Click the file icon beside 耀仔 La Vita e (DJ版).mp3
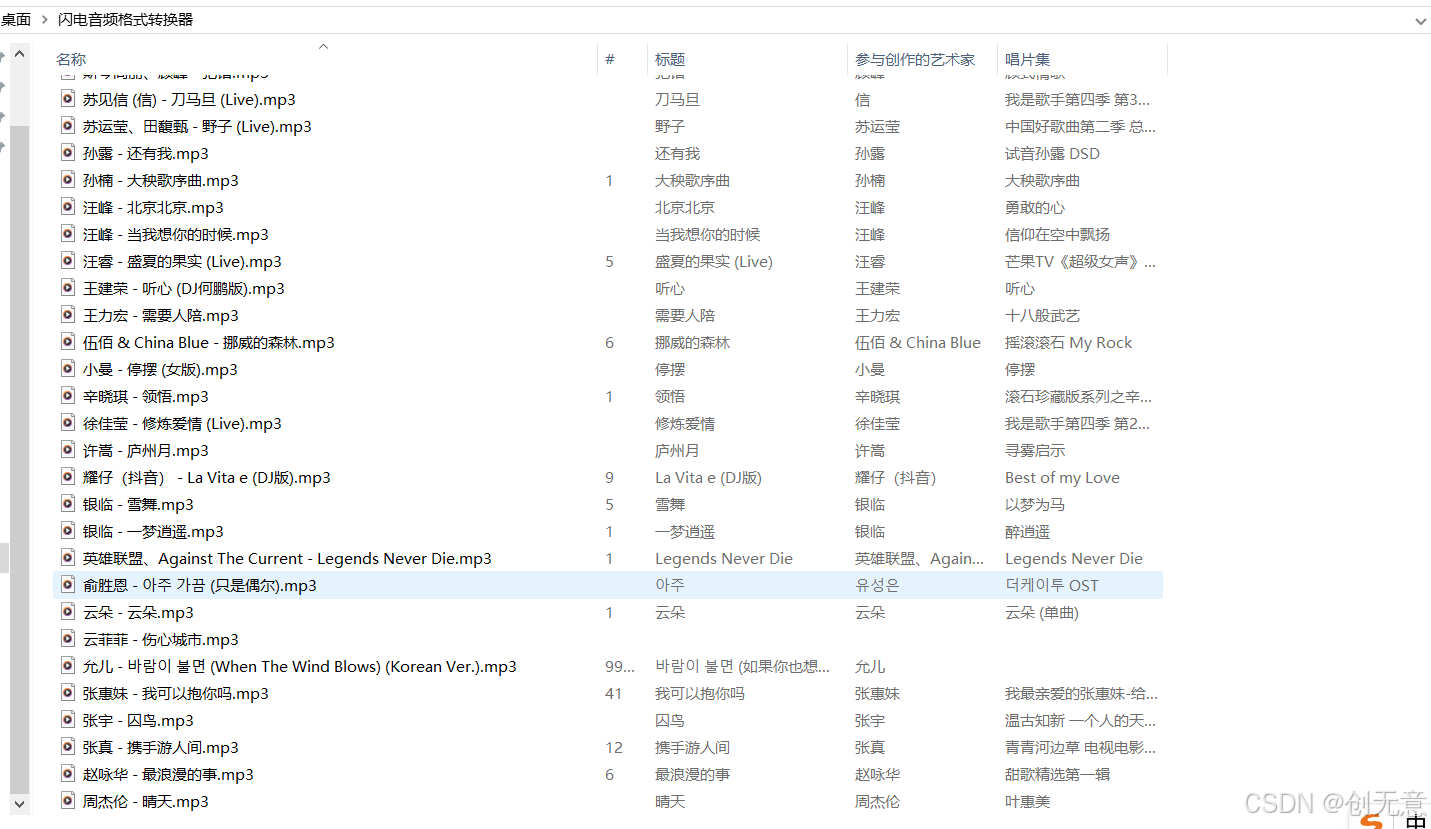 68,477
